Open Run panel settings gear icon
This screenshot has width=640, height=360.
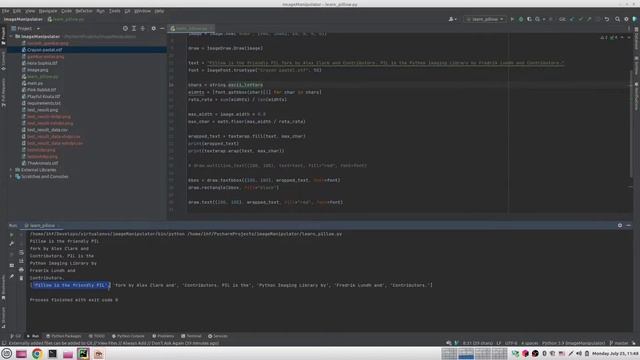point(620,225)
